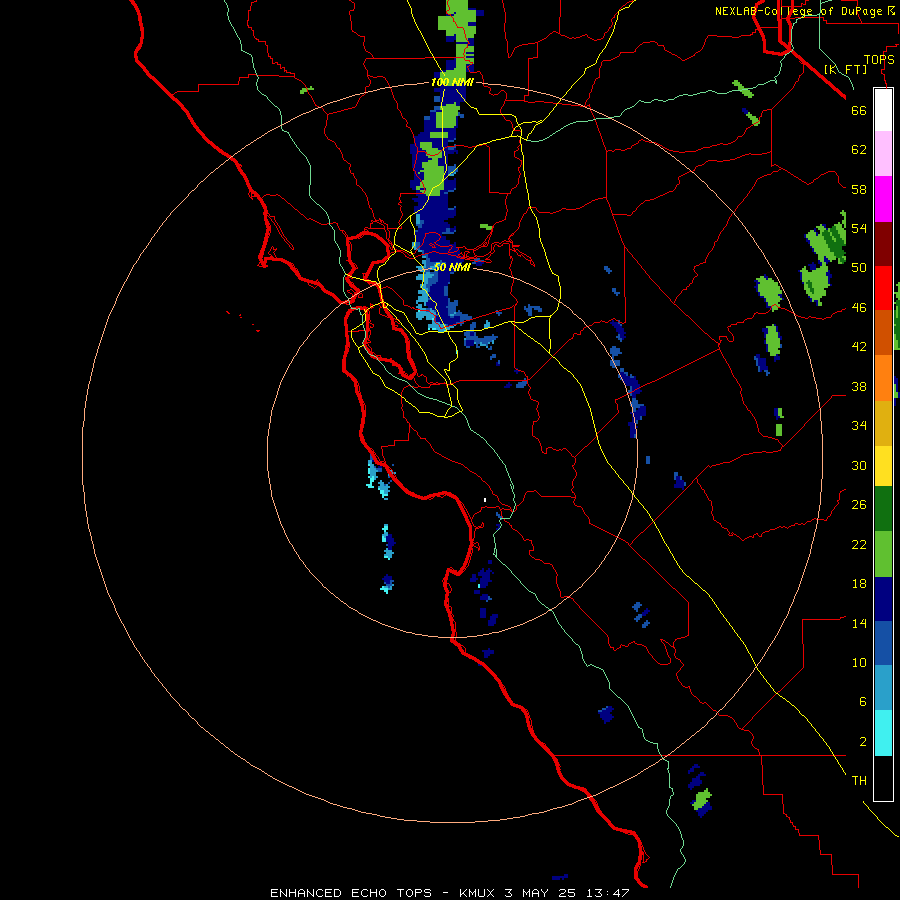
Task: Click the 'KMUX' radar site identifier
Action: point(478,893)
